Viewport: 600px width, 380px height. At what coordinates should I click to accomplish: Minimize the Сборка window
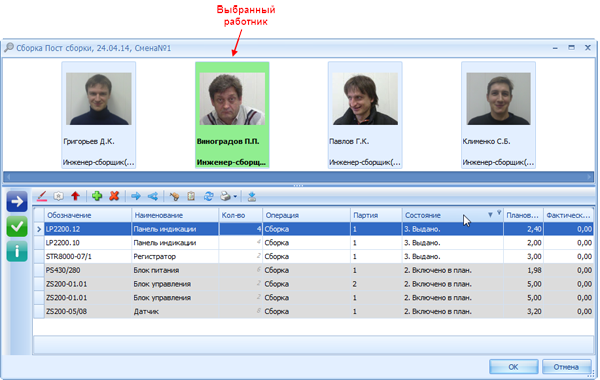pos(555,48)
